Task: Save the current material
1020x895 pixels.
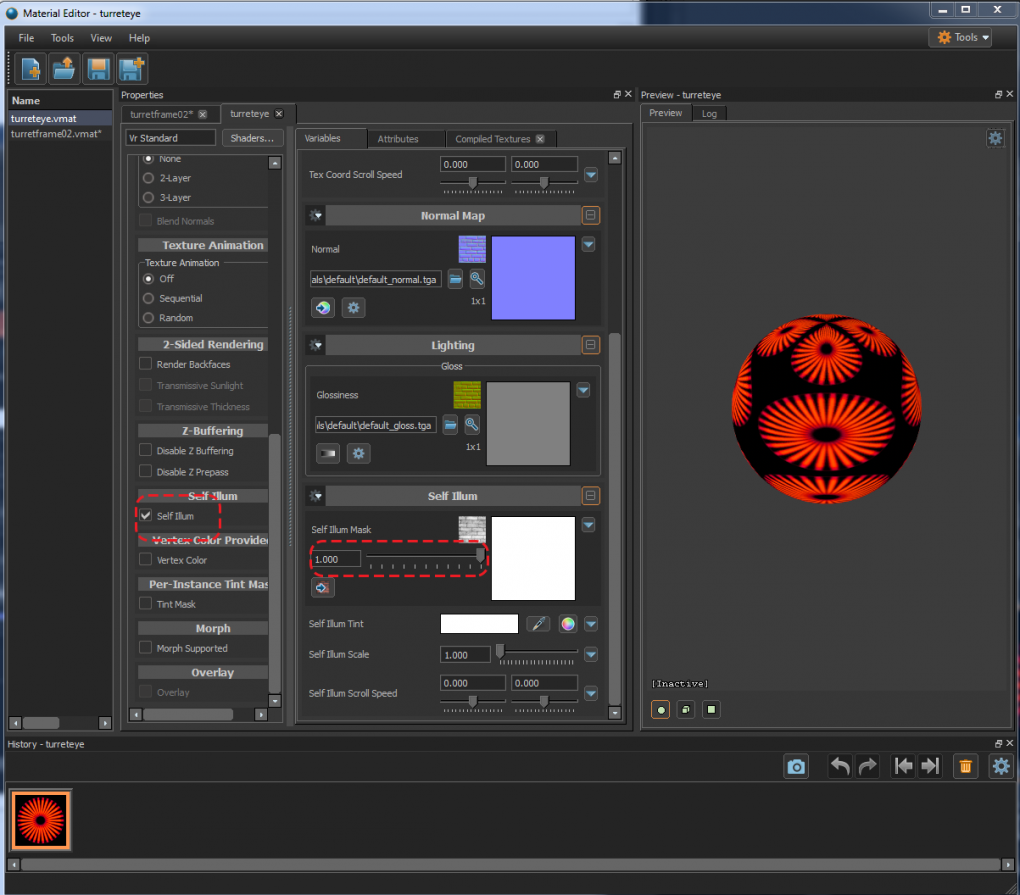Action: (x=97, y=68)
